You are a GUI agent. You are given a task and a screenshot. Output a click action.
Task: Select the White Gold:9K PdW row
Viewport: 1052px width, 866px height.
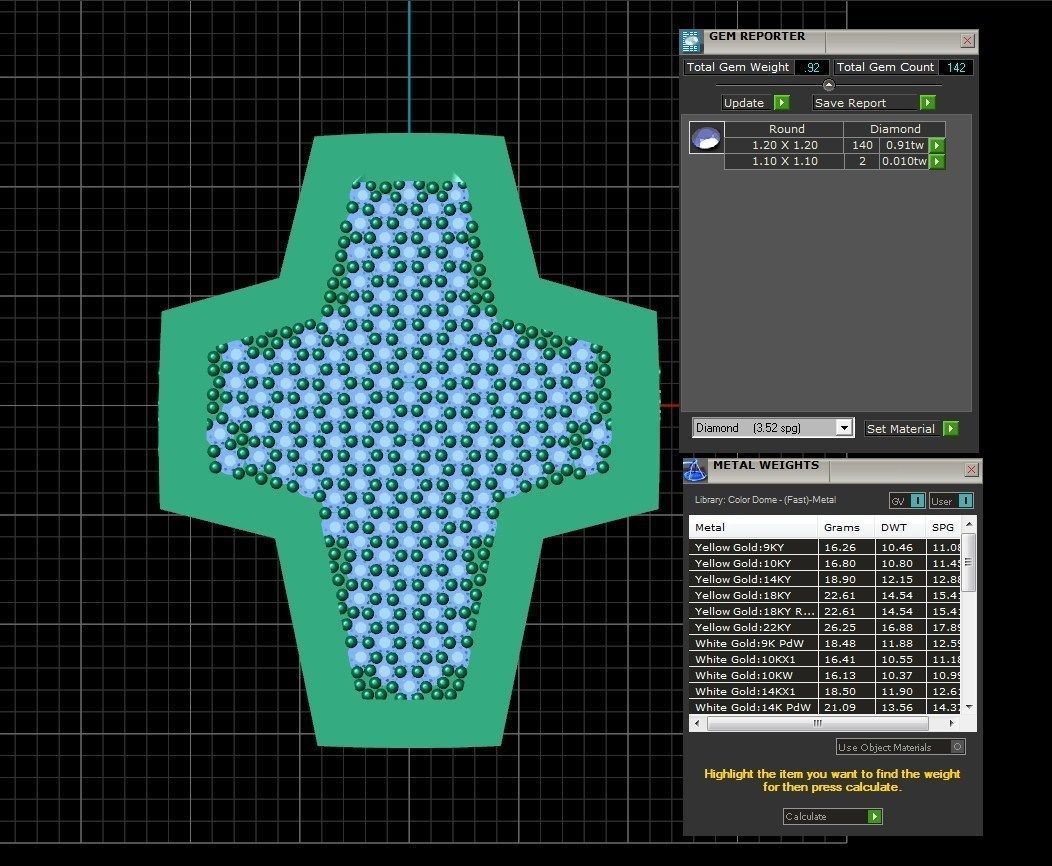point(825,643)
